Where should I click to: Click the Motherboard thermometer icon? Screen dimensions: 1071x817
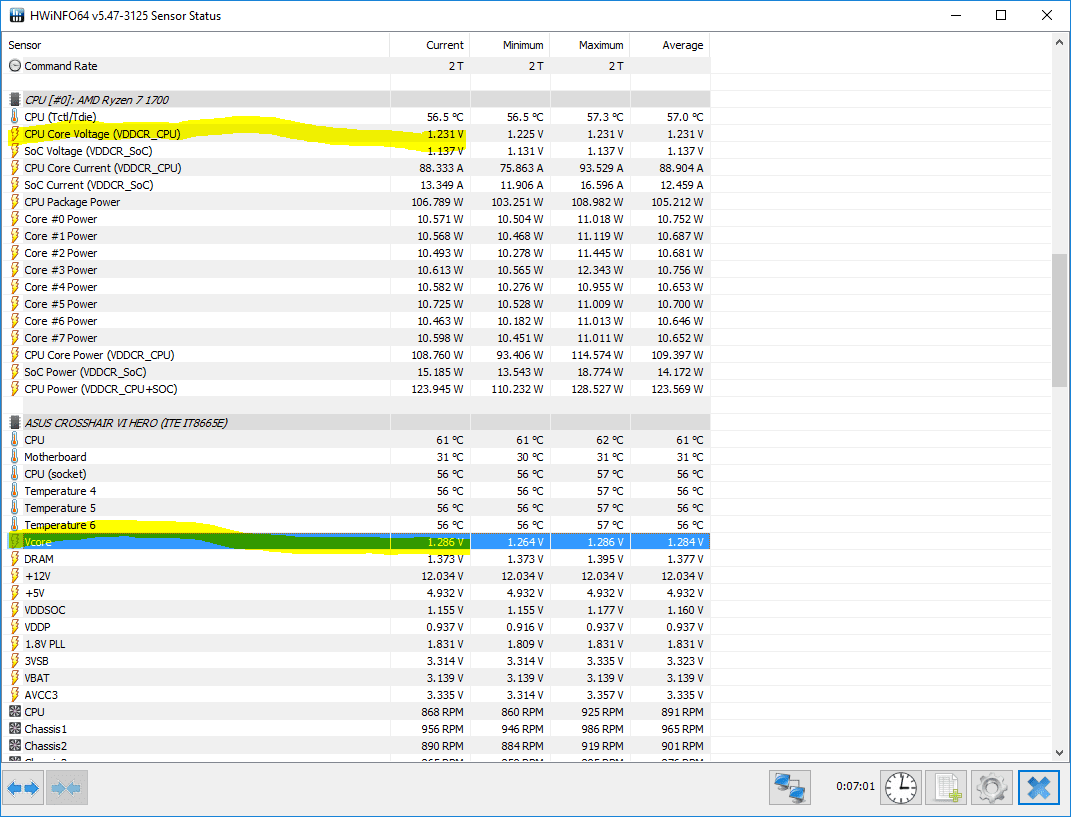point(15,456)
